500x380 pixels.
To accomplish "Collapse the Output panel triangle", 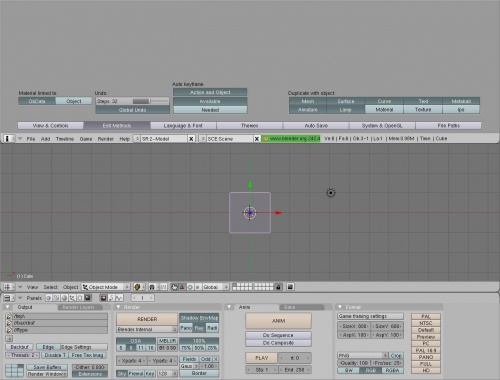I will pos(8,307).
